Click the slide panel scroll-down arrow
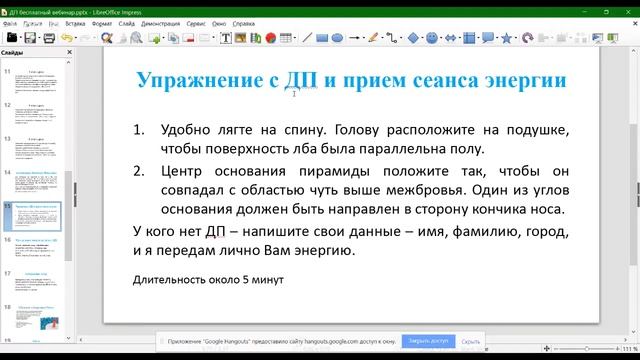The image size is (640, 360). [69, 338]
